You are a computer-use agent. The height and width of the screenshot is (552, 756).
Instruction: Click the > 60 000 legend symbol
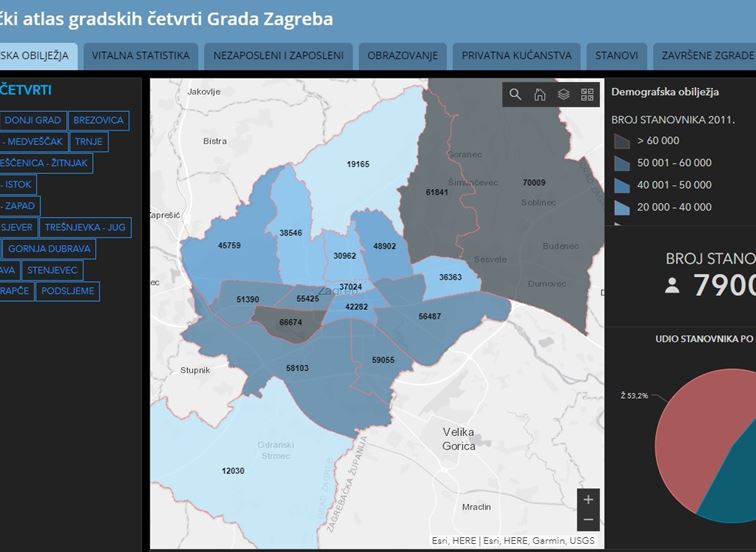[x=621, y=141]
